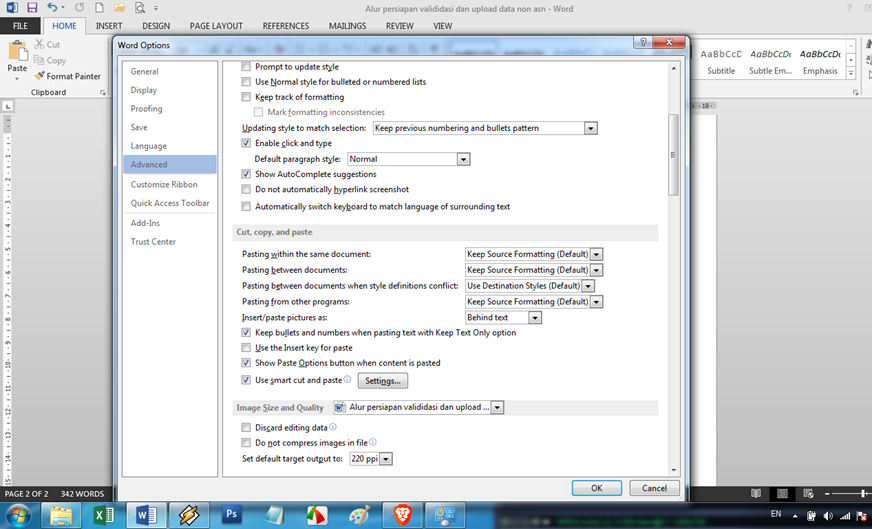Viewport: 872px width, 529px height.
Task: Click info icon next to Do not compress images
Action: (x=373, y=442)
